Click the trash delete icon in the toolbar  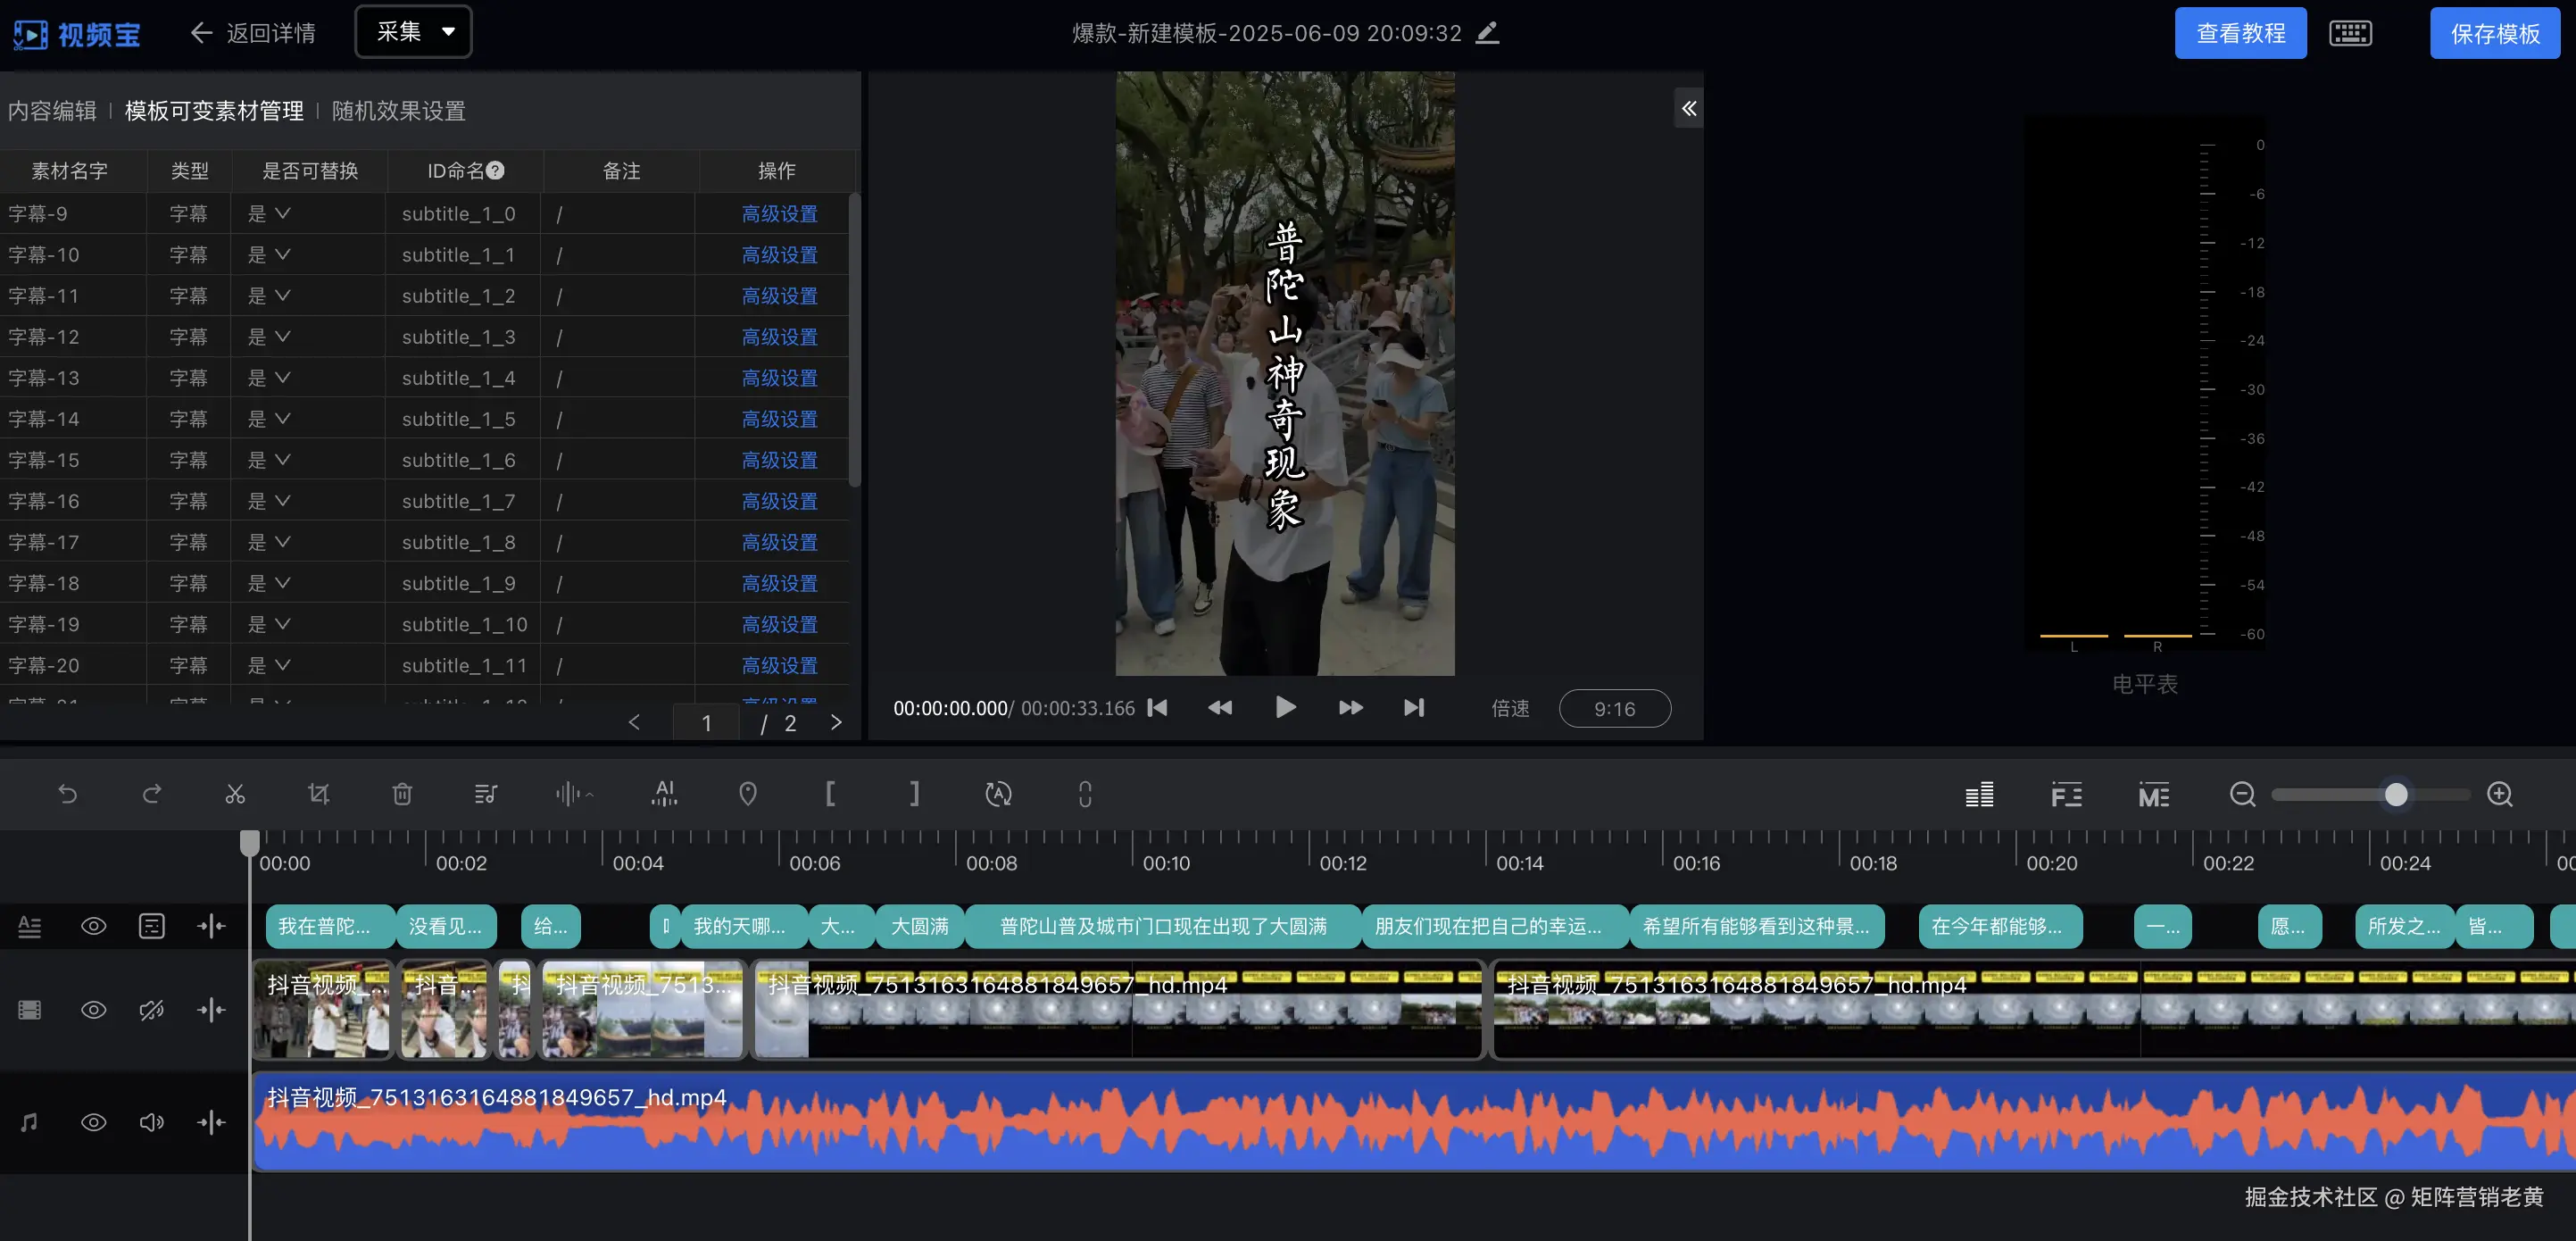click(402, 794)
